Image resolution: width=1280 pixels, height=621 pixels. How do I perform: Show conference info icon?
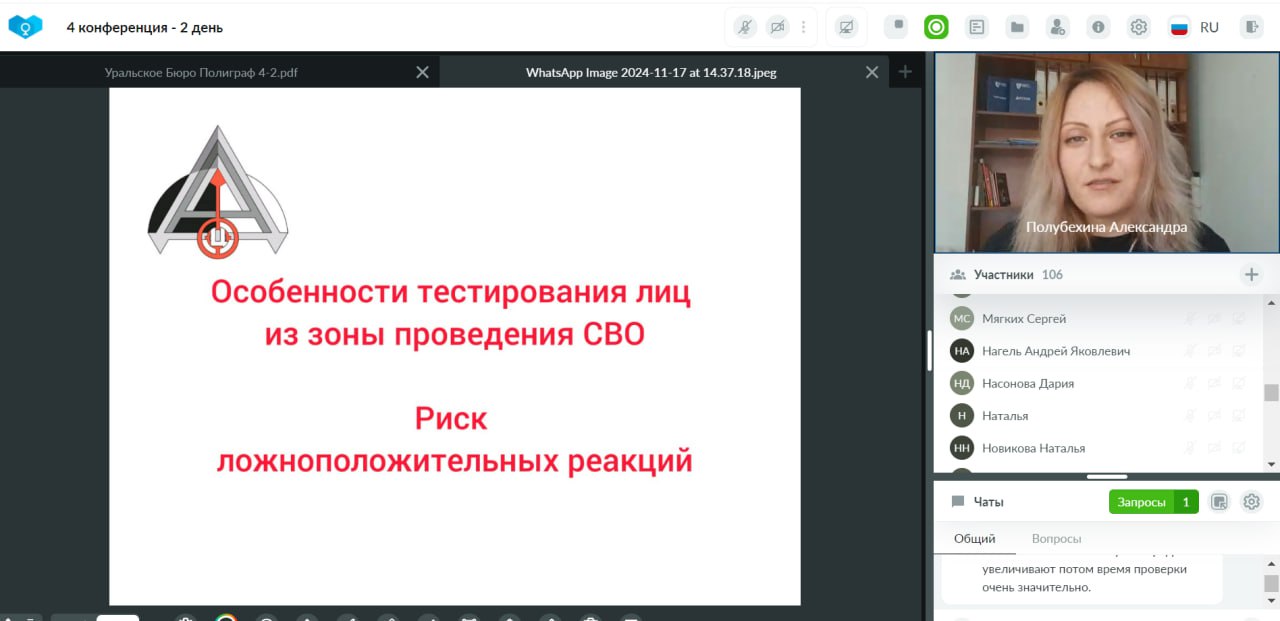coord(1098,27)
